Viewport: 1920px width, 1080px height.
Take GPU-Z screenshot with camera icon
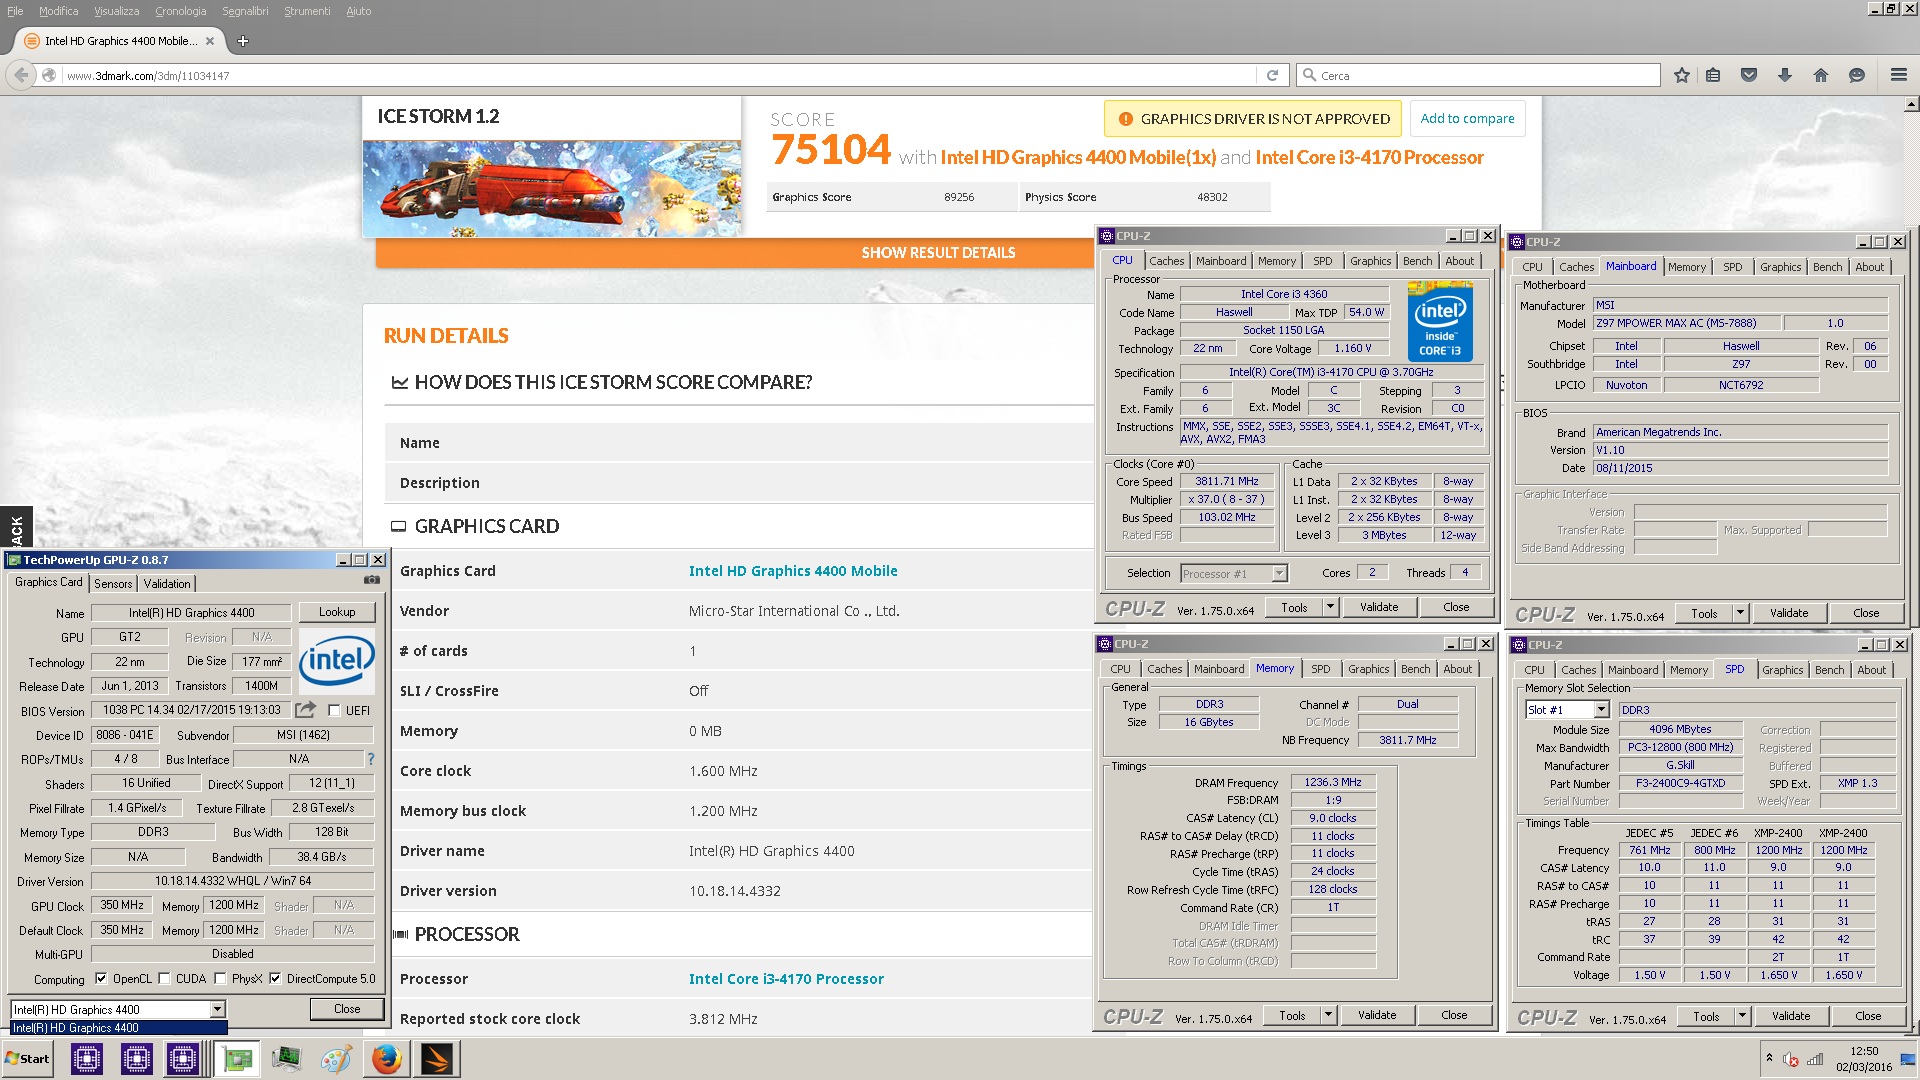coord(372,580)
